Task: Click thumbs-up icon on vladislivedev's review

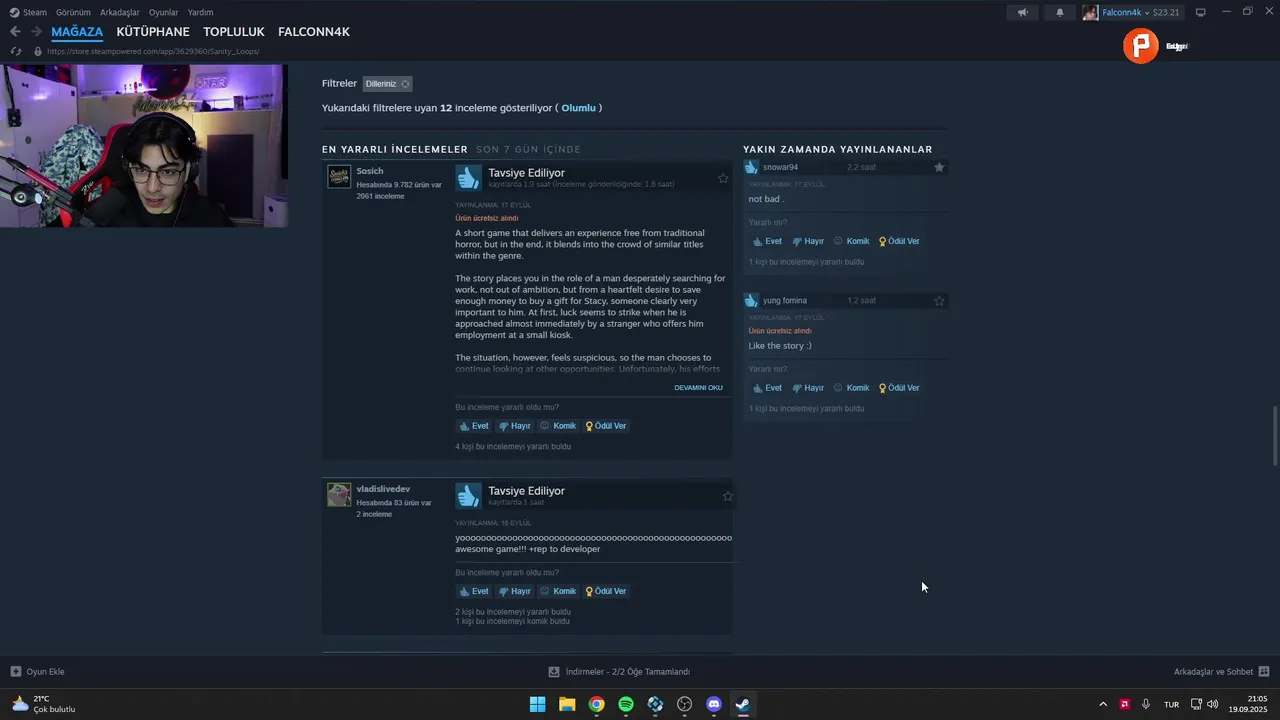Action: (468, 496)
